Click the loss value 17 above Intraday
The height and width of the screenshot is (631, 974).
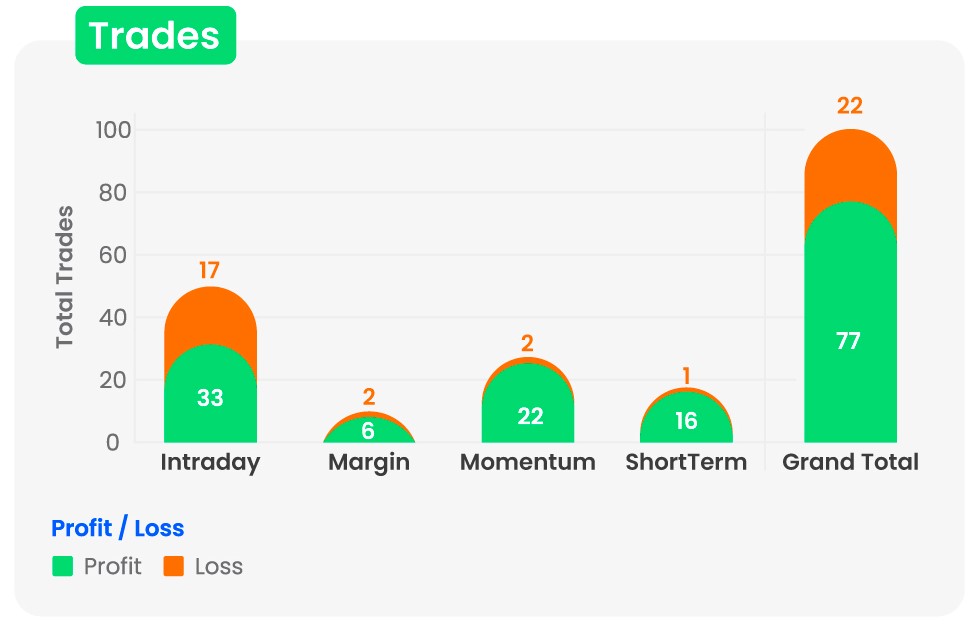tap(209, 270)
